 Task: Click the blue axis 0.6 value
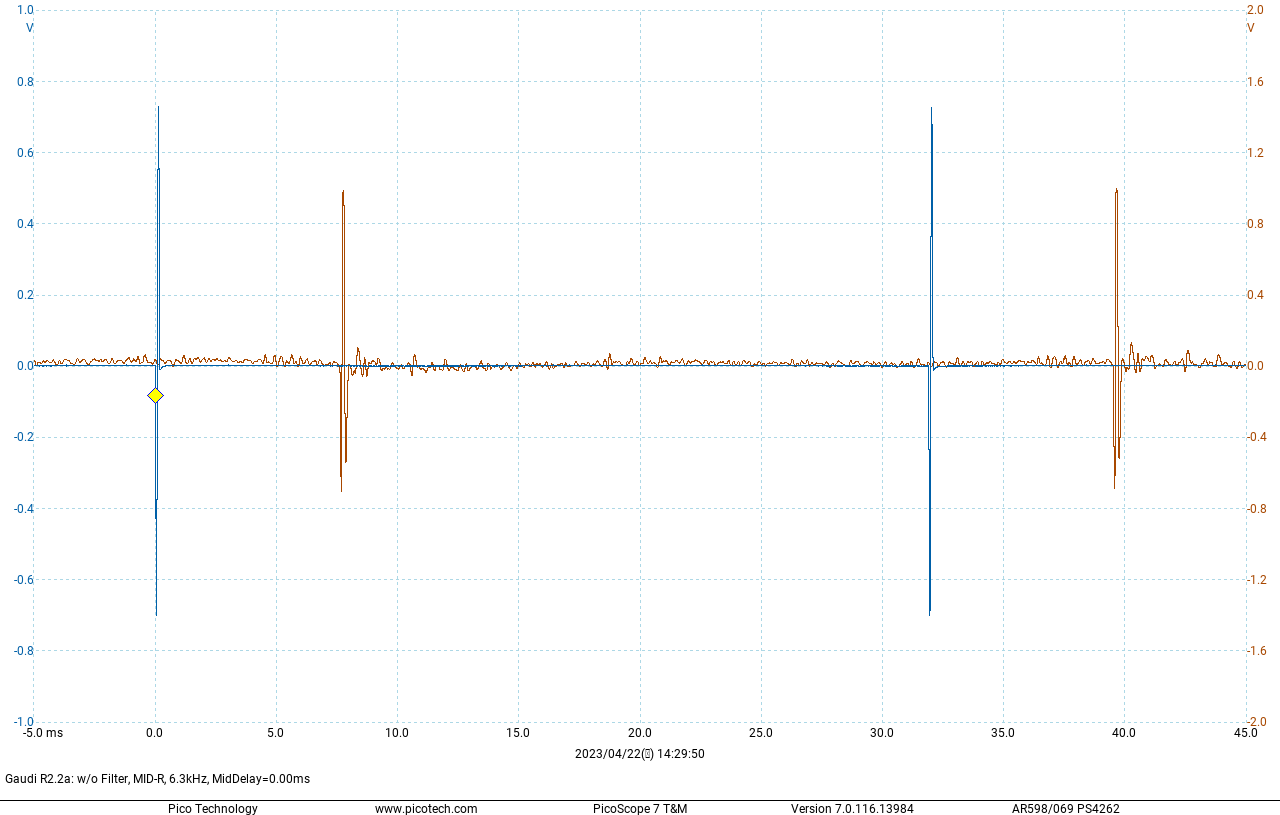coord(25,153)
